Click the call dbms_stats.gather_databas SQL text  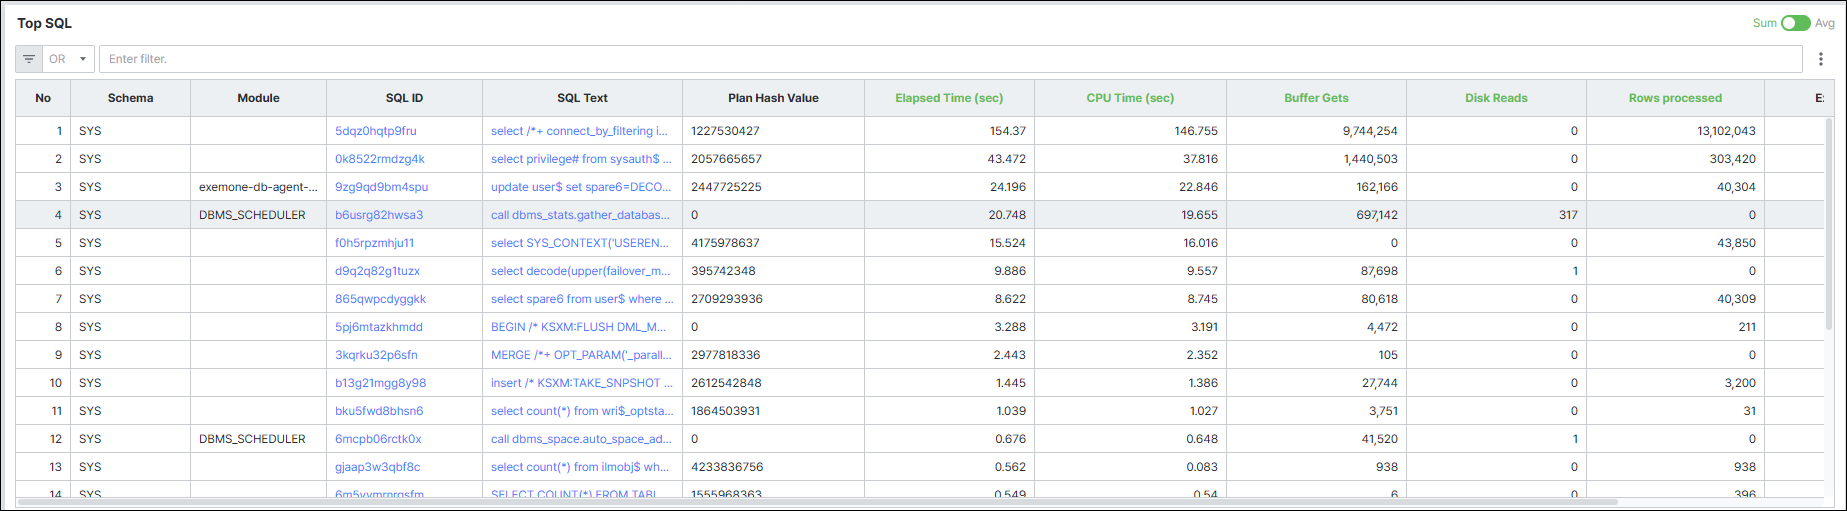[x=580, y=215]
